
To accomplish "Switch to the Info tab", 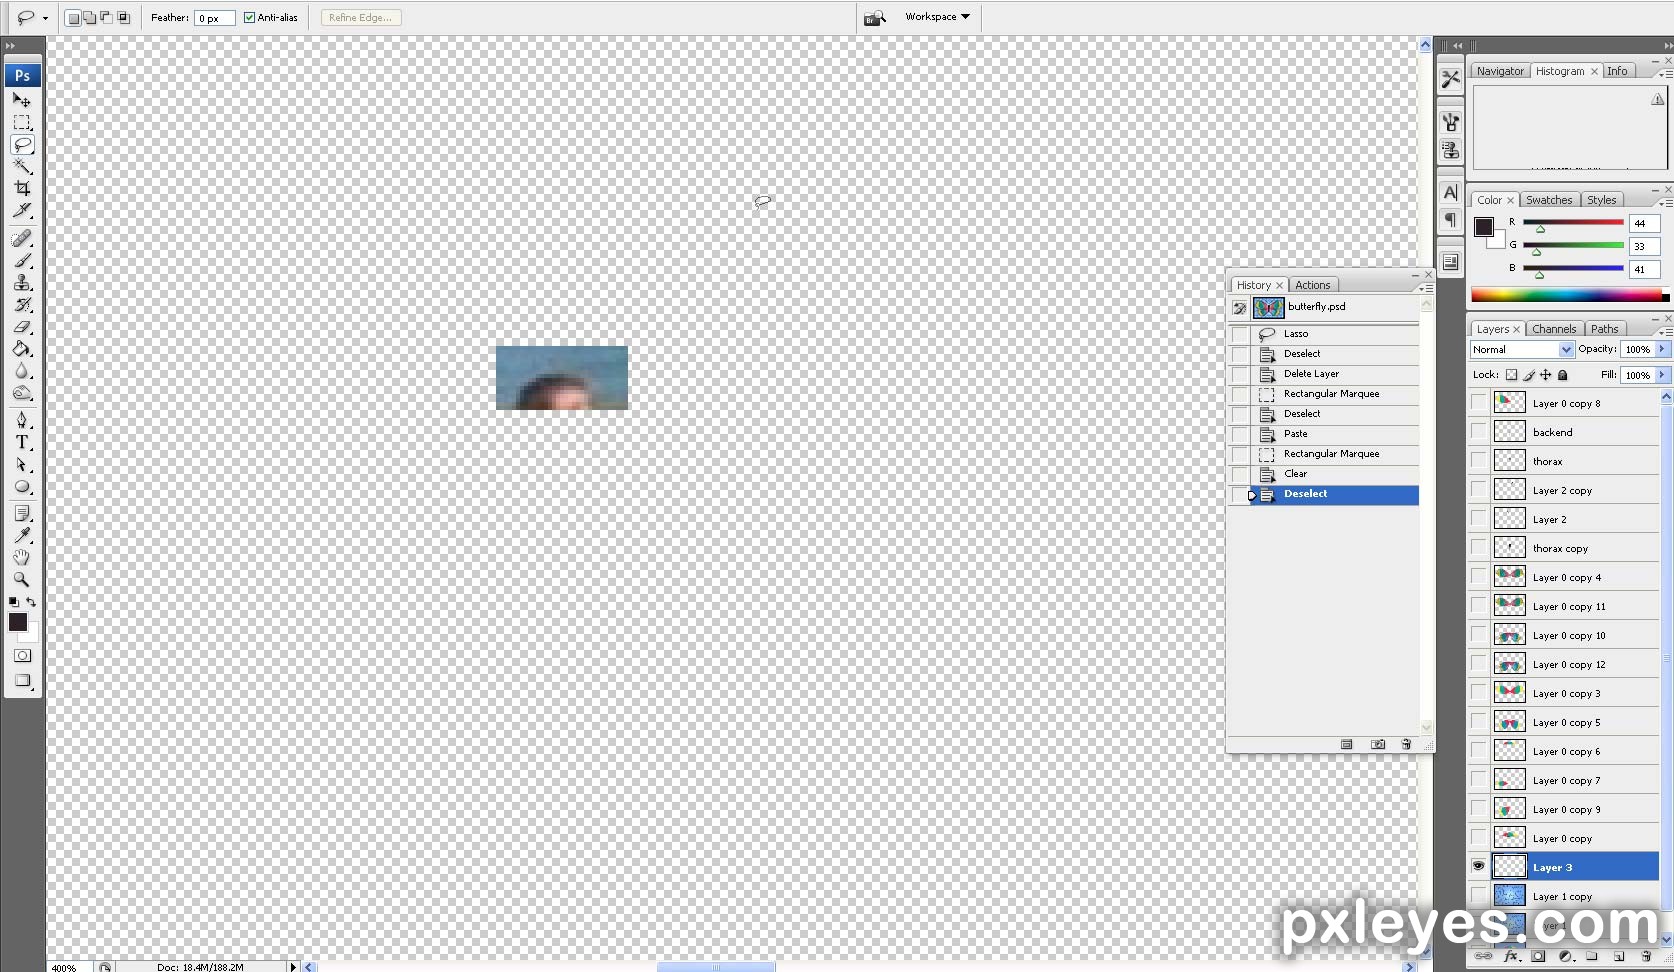I will tap(1617, 71).
